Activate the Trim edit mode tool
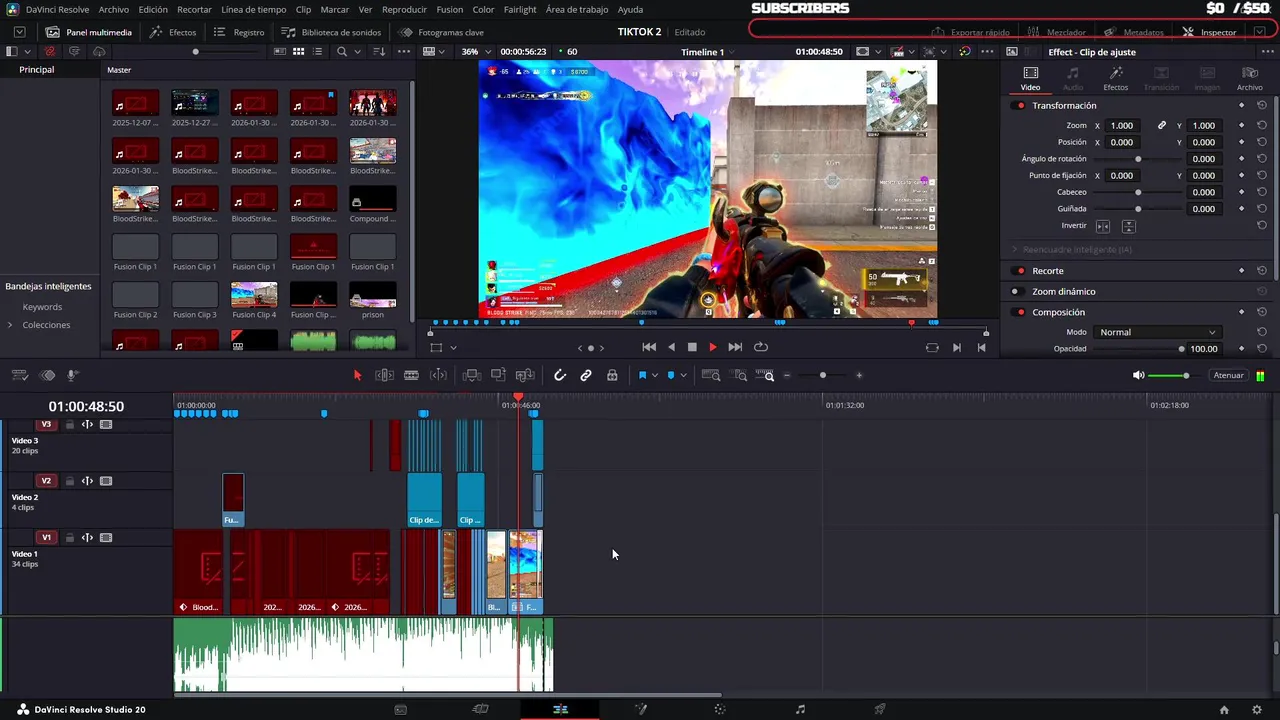The width and height of the screenshot is (1280, 720). [384, 375]
